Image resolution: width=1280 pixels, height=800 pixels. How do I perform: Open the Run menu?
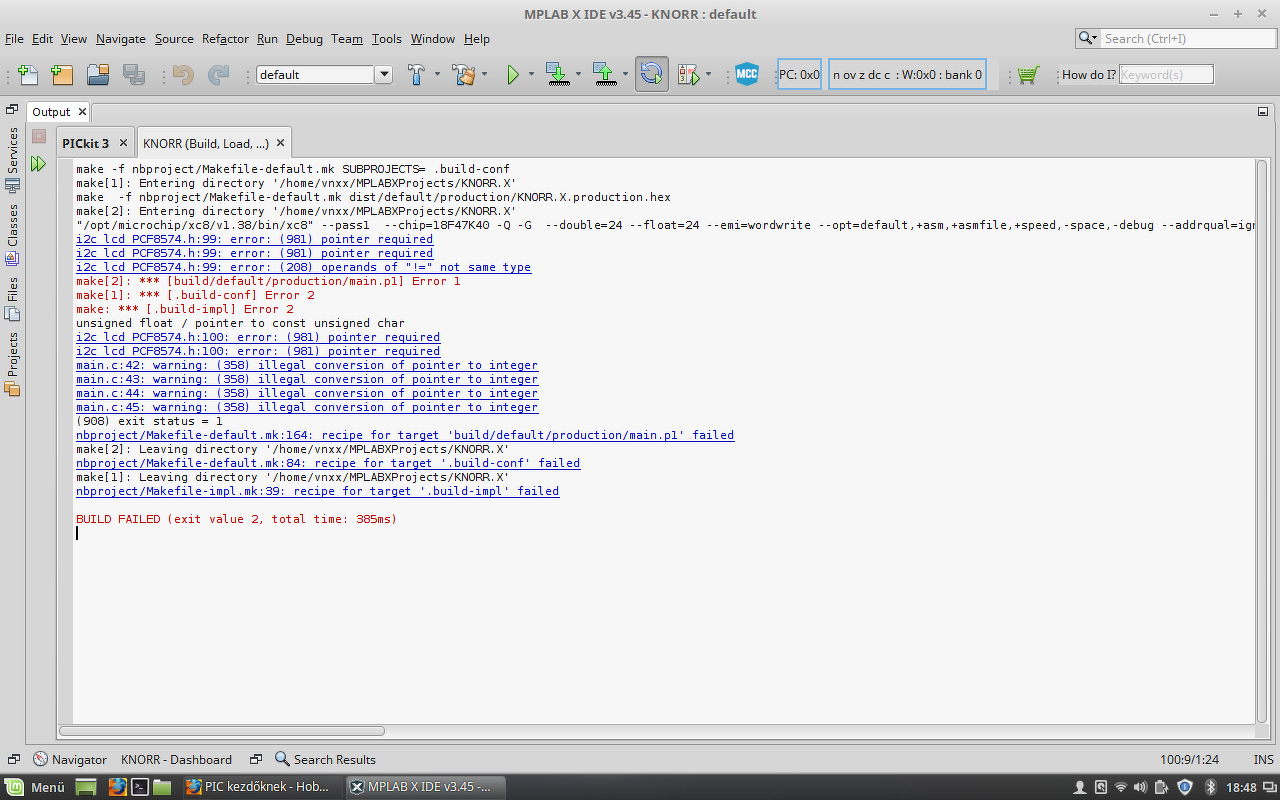[267, 39]
